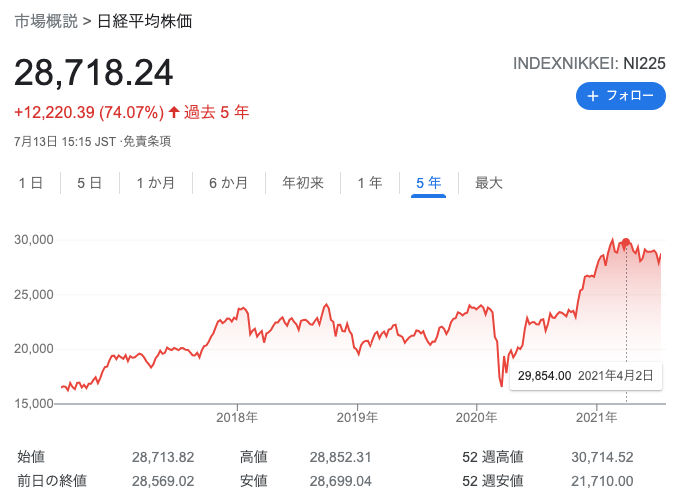
Task: Click the 2021年 axis label
Action: [x=597, y=417]
